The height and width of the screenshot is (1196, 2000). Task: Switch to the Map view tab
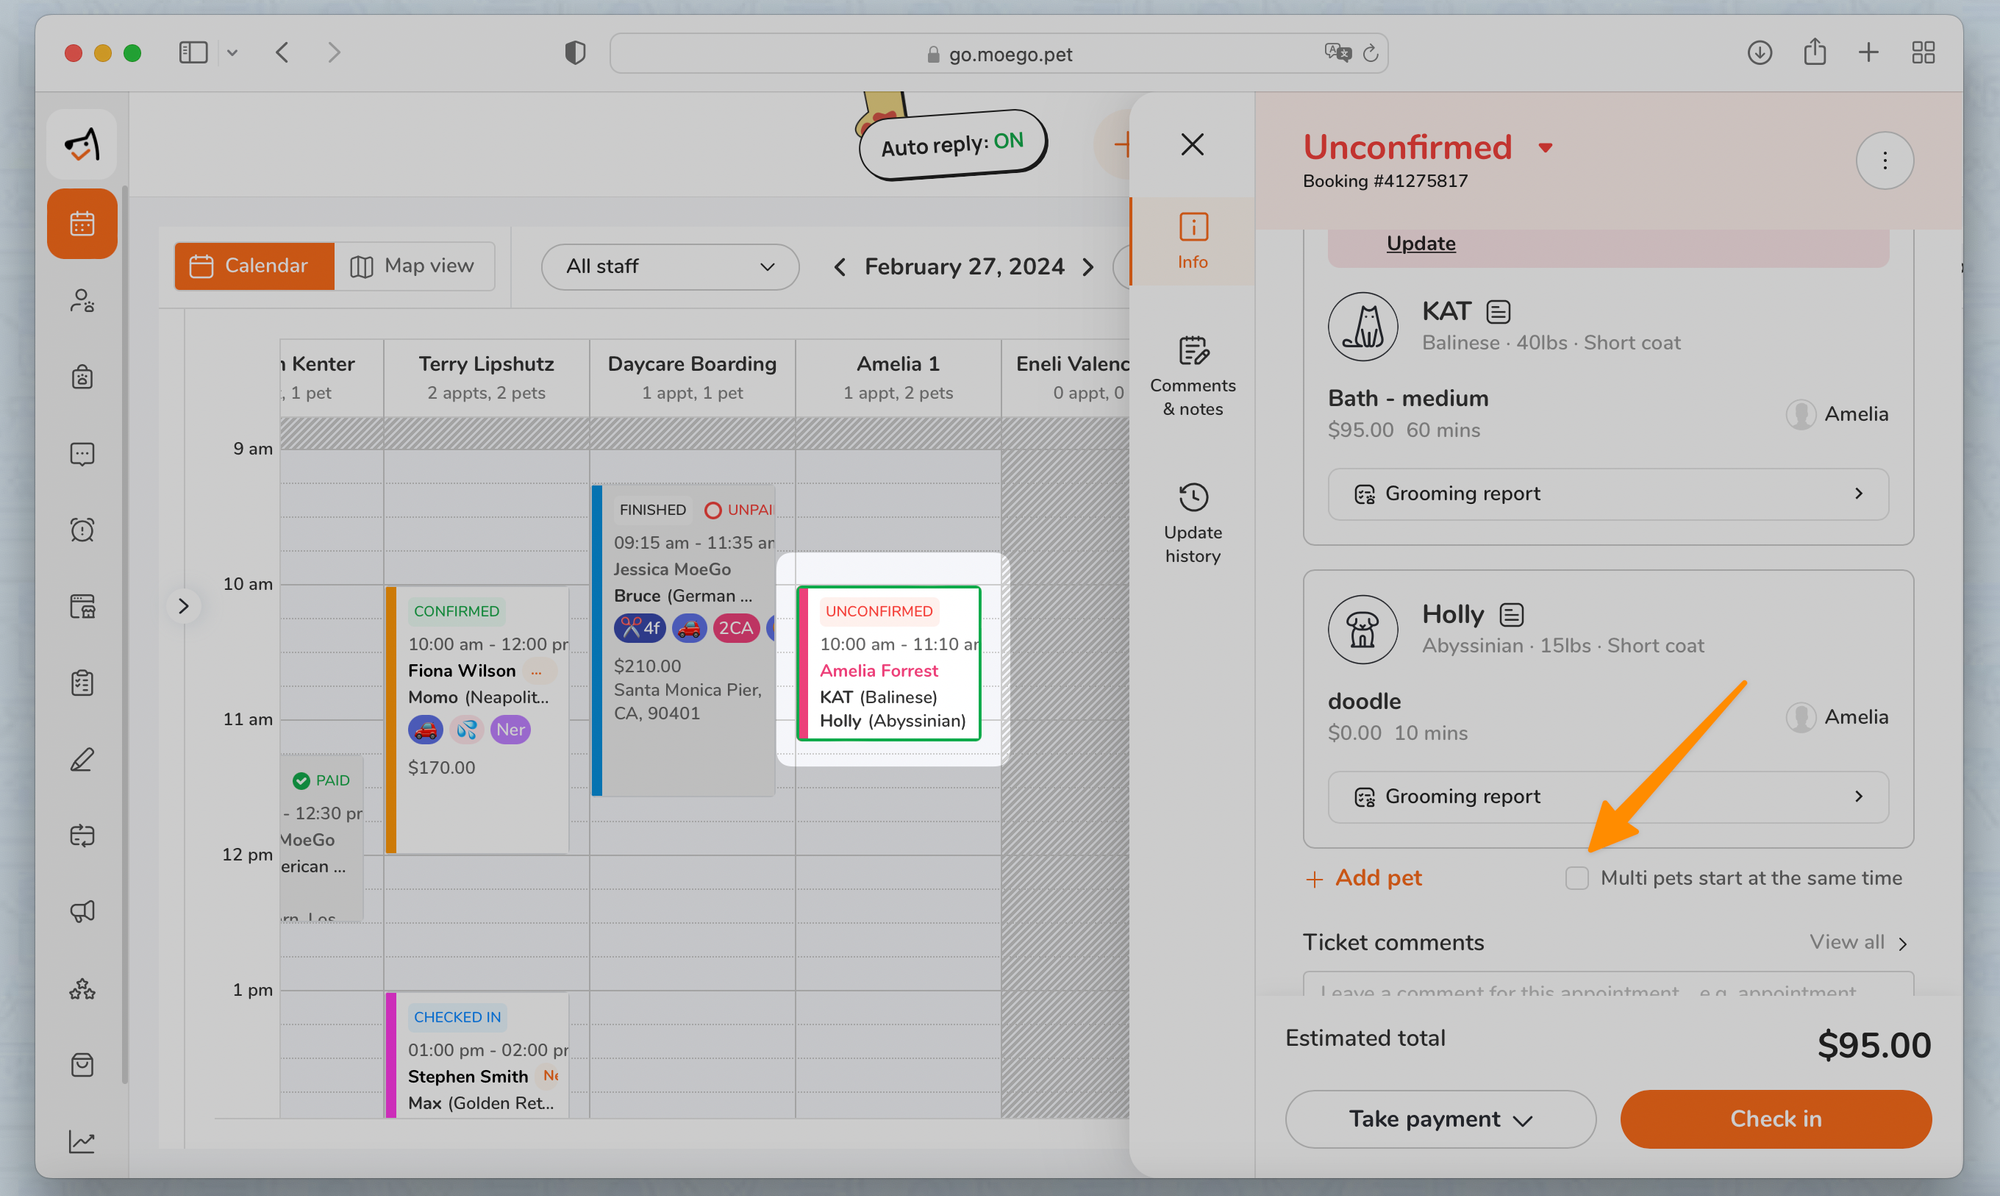pyautogui.click(x=413, y=266)
